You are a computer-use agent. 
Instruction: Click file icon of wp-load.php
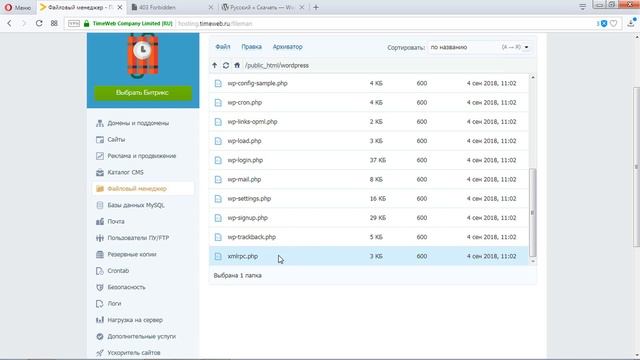point(218,141)
